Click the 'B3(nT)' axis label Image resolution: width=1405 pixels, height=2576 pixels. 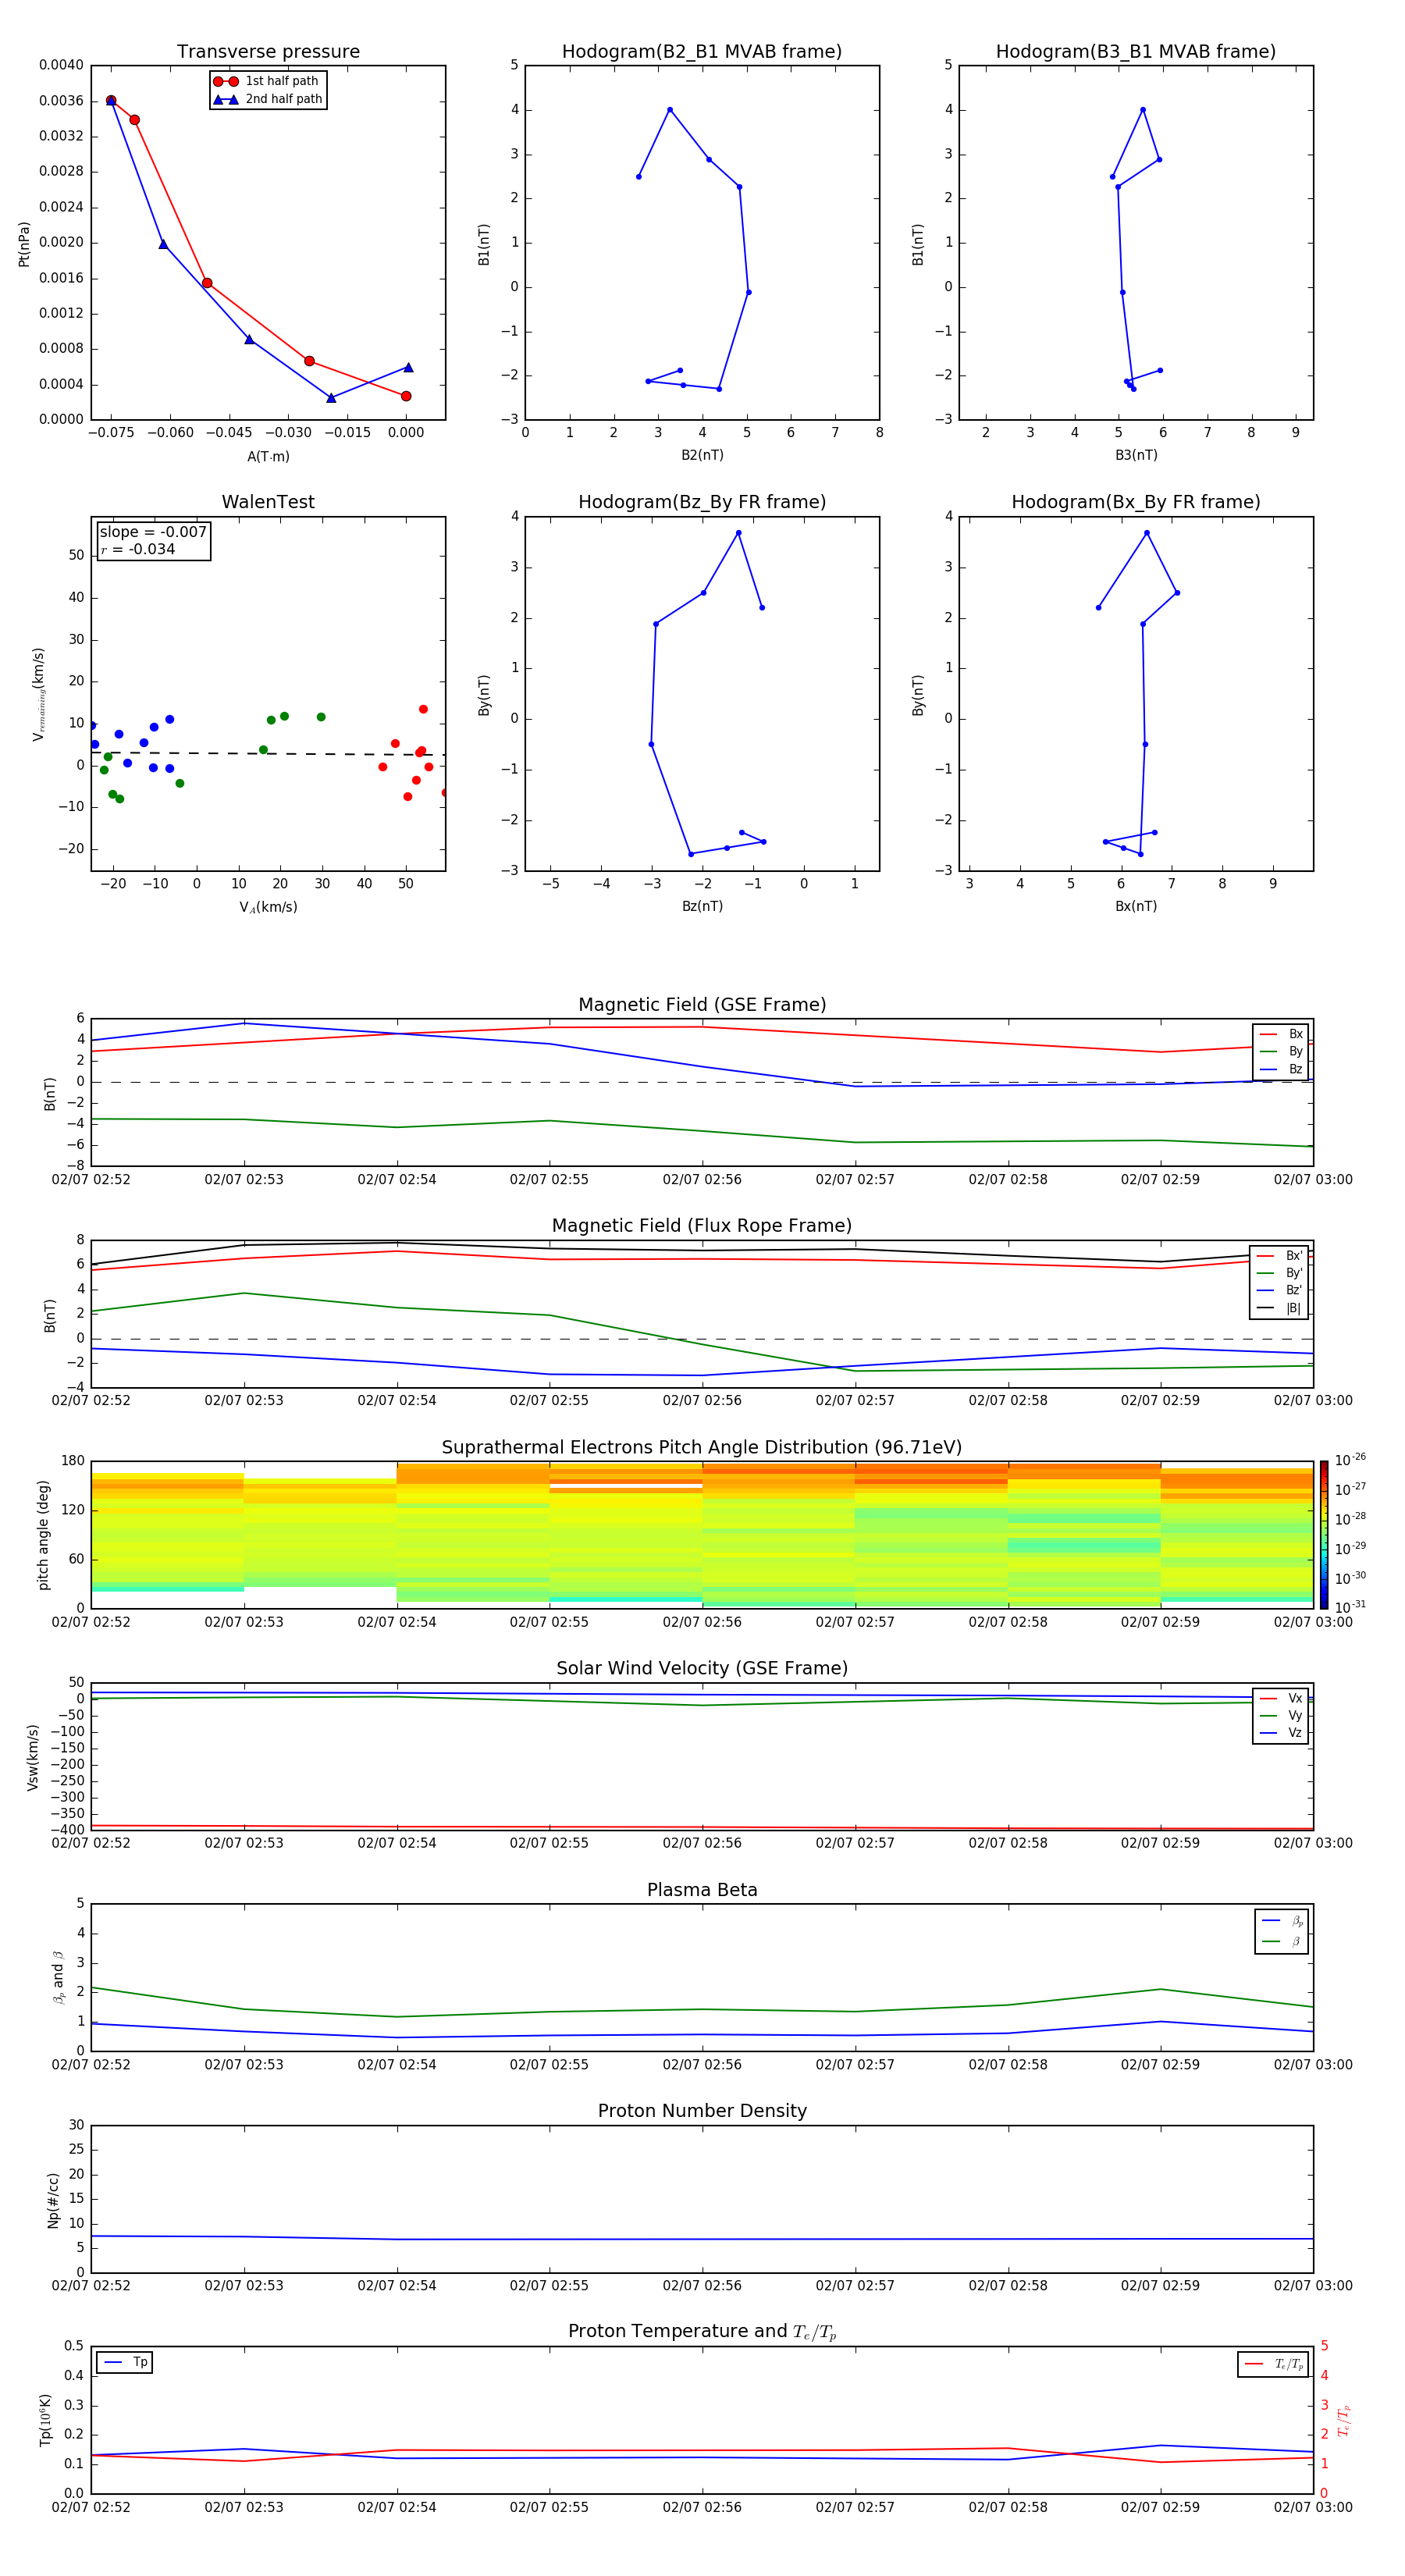click(1136, 455)
